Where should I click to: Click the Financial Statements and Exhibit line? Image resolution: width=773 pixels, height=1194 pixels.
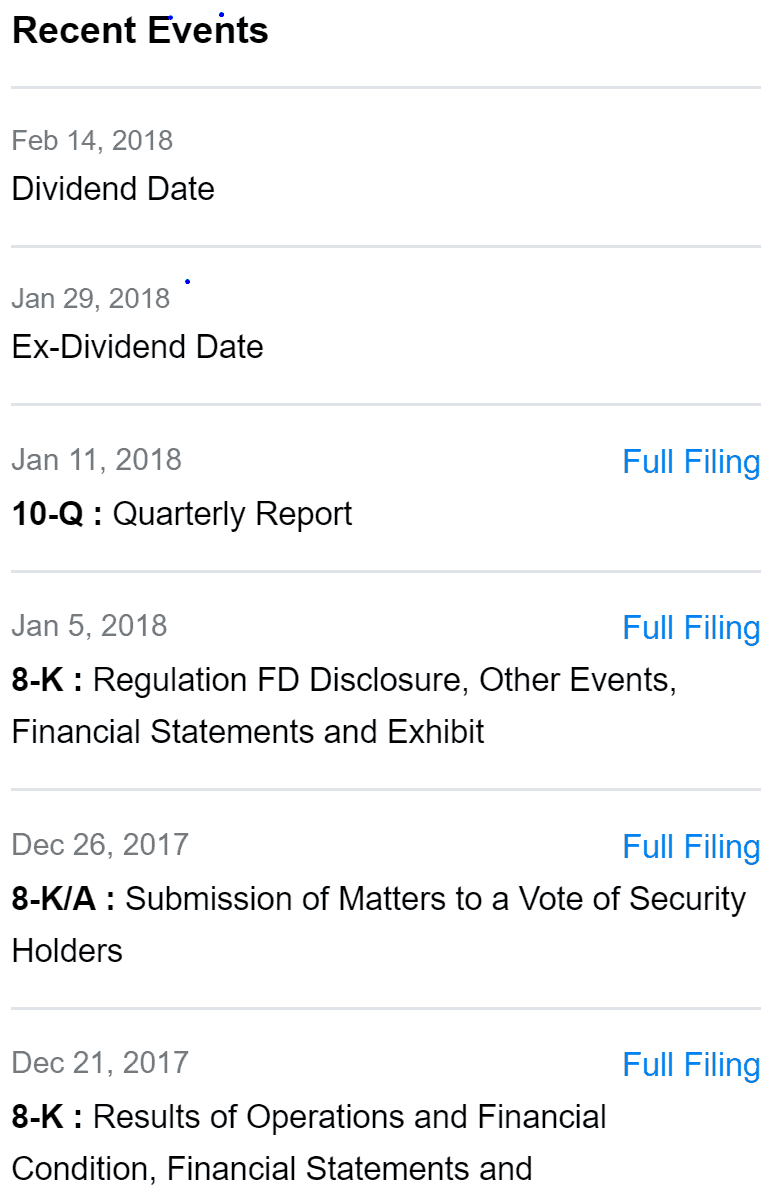(x=247, y=732)
